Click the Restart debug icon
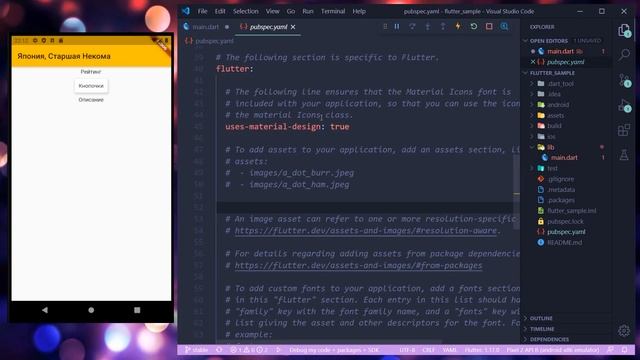The height and width of the screenshot is (360, 640). 473,27
